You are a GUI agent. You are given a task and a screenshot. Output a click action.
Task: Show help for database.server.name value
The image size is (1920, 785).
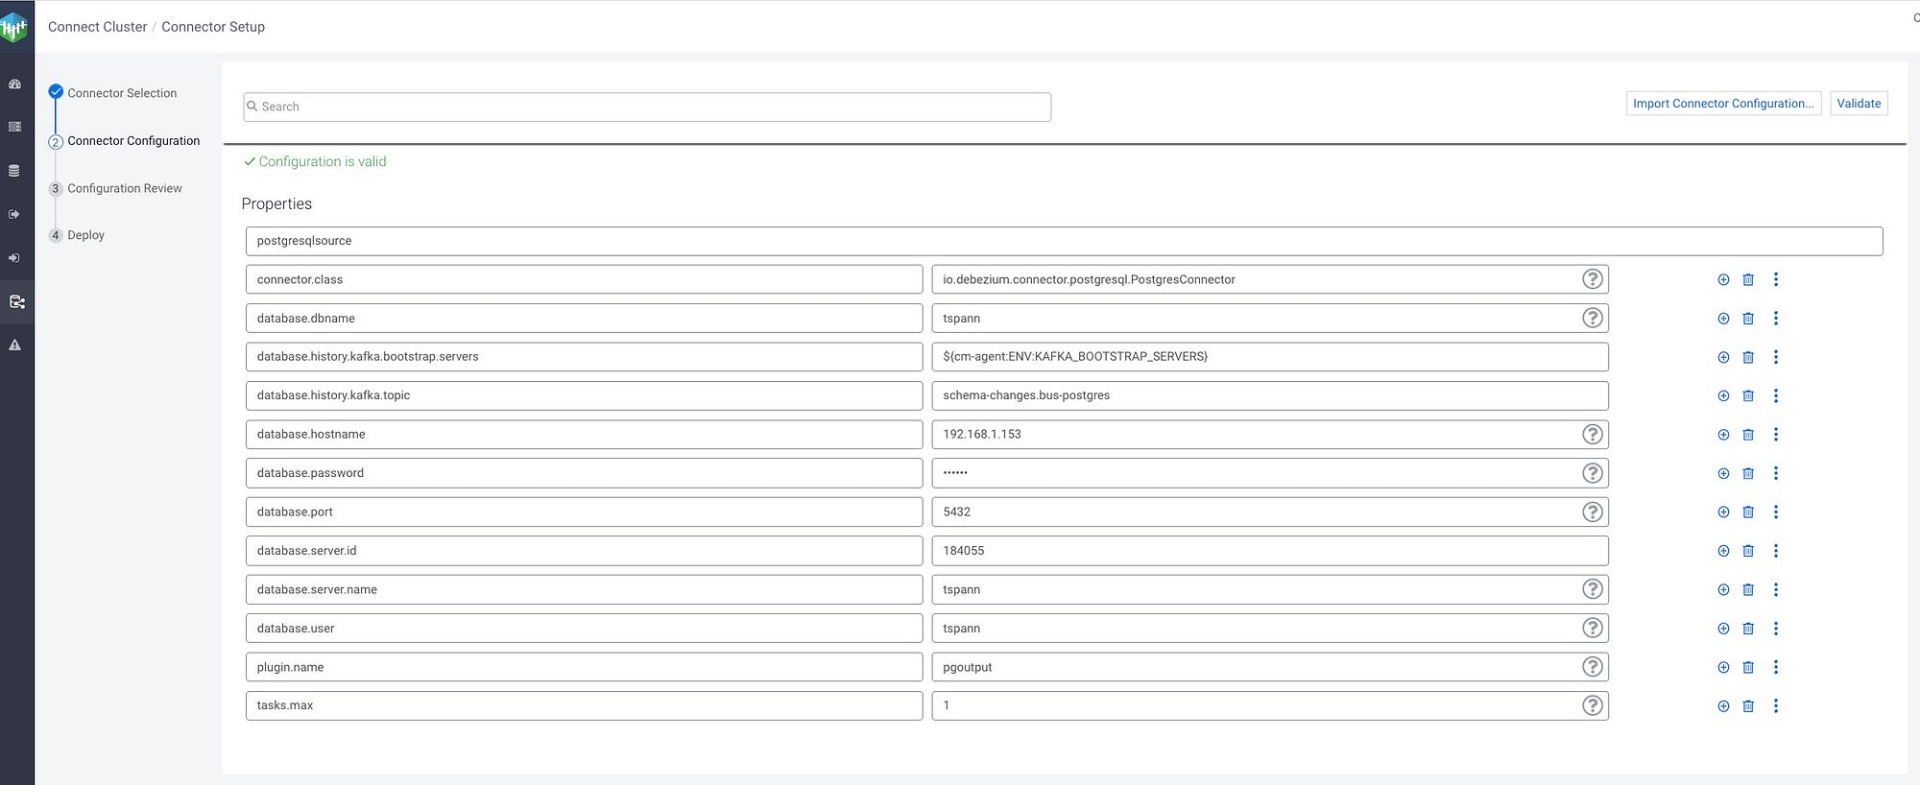pyautogui.click(x=1592, y=589)
